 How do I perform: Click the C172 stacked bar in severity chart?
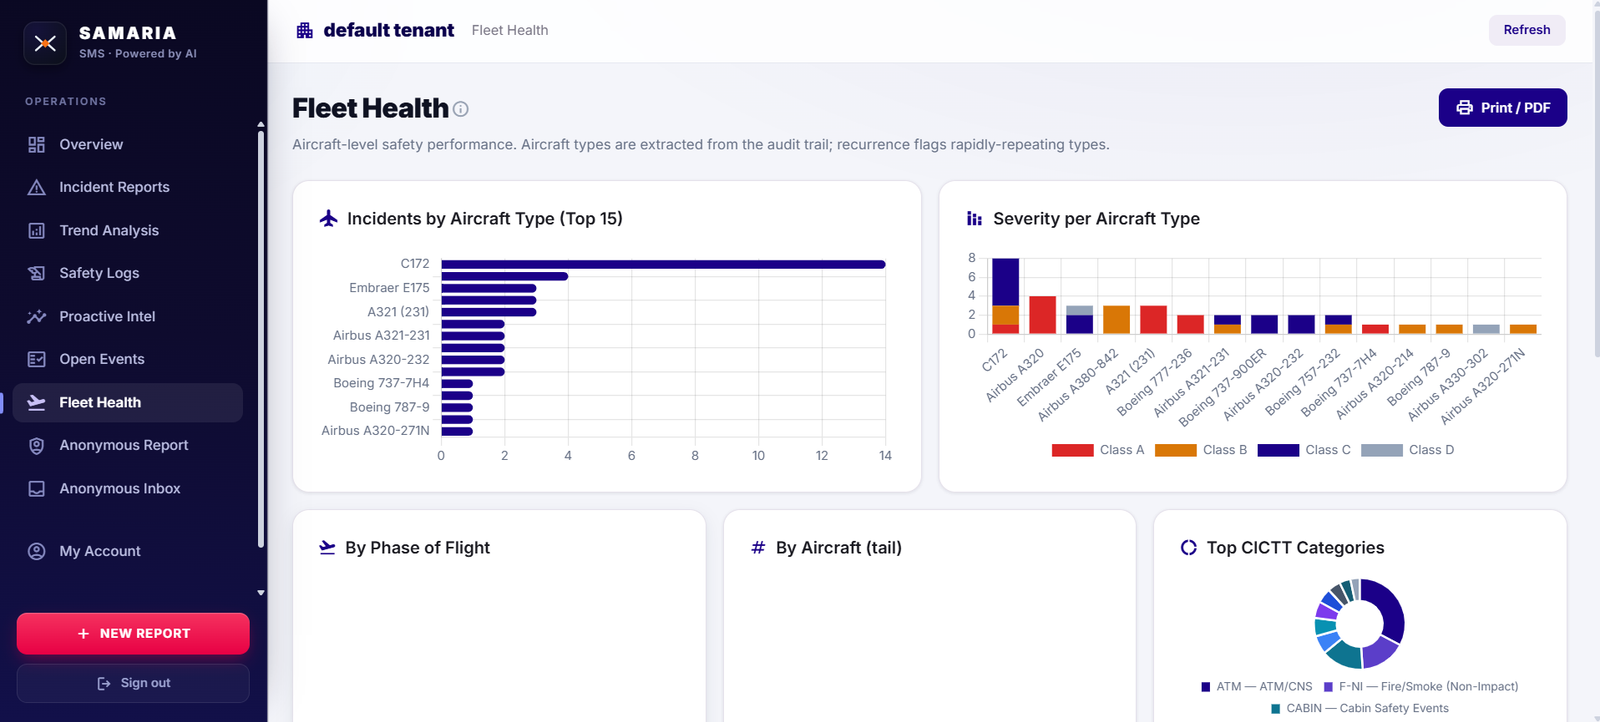click(x=1005, y=296)
